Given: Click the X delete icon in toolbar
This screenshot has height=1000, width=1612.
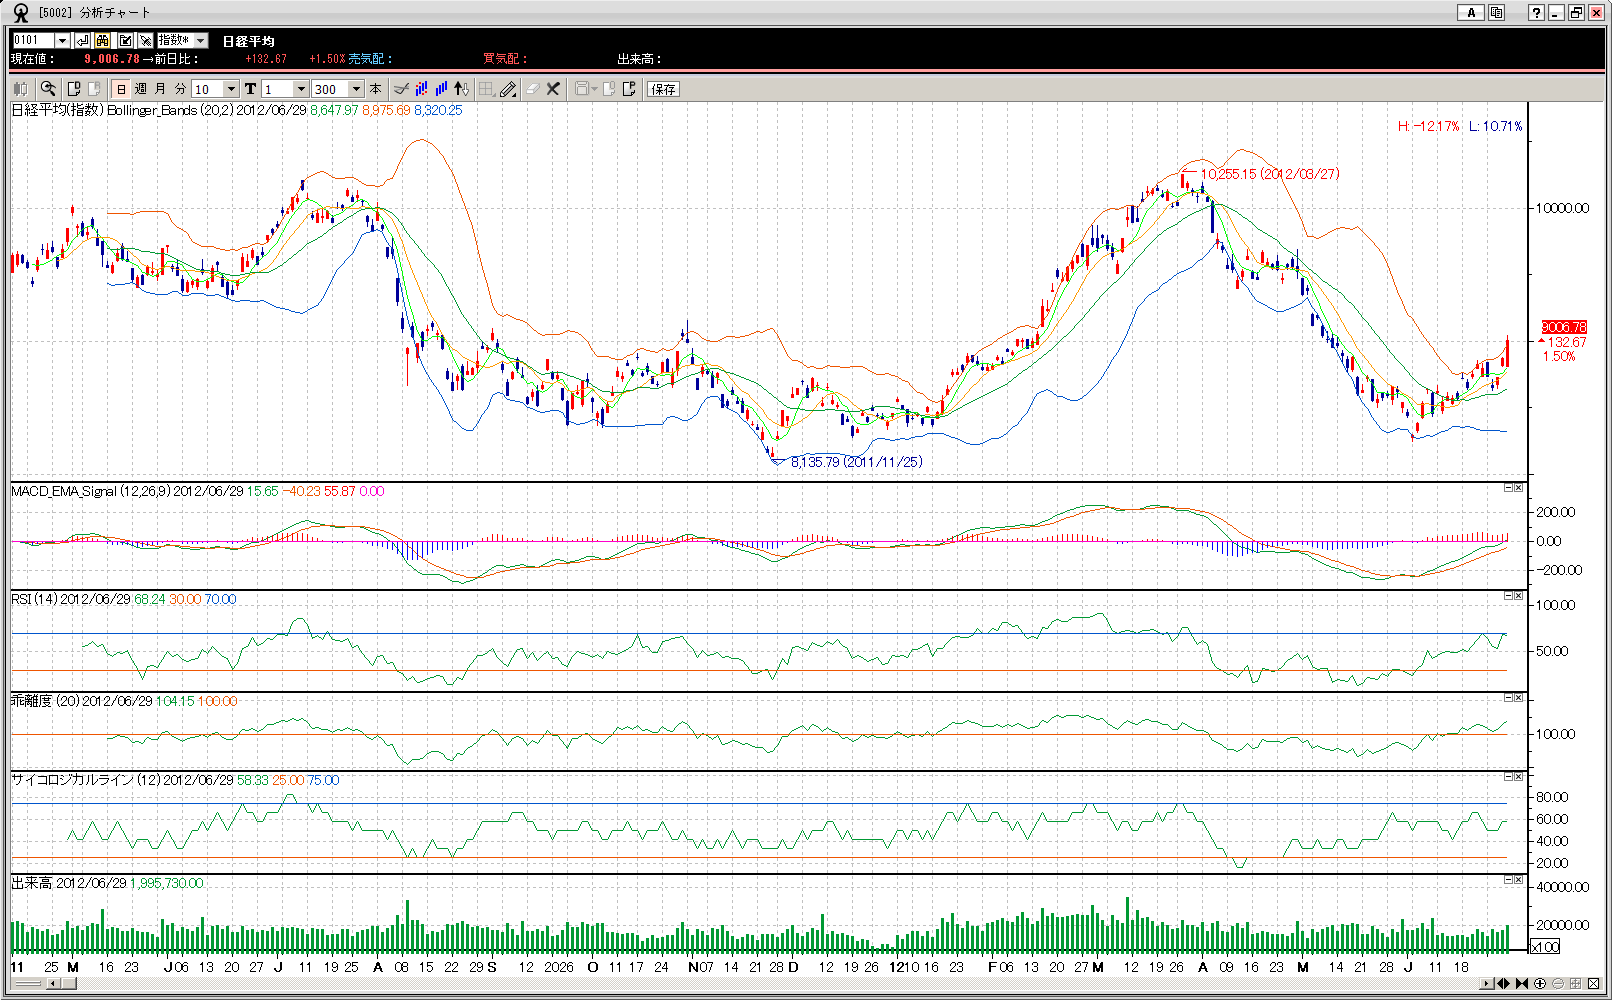Looking at the screenshot, I should (553, 89).
